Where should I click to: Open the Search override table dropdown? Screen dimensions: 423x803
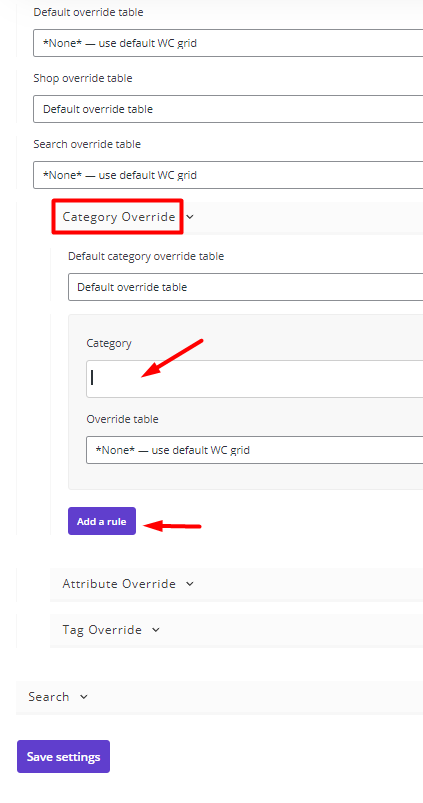click(x=228, y=175)
